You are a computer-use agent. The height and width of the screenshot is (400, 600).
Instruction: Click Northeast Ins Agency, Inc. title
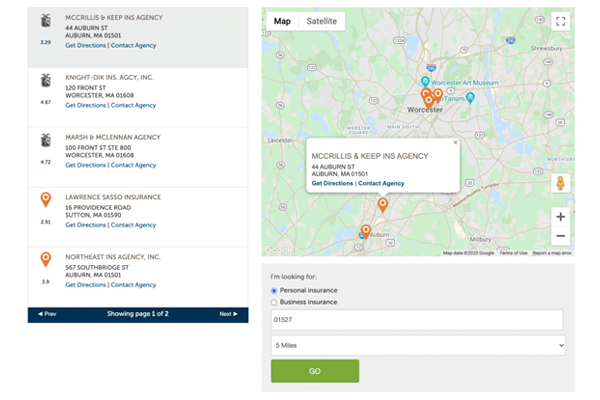click(x=113, y=257)
